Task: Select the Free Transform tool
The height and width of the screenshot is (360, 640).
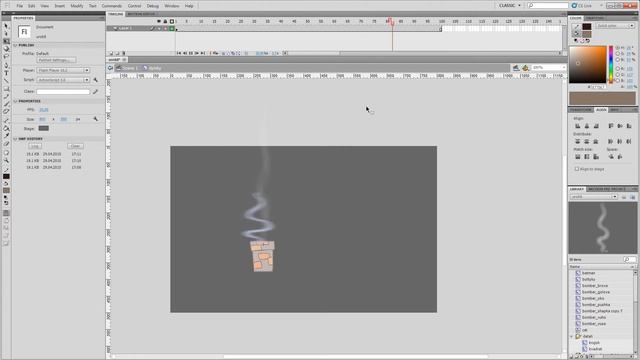Action: [6, 41]
